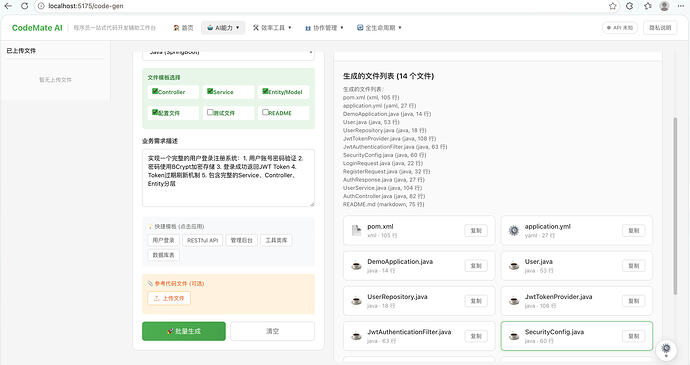Copy pom.xml with its 复制 button

click(476, 230)
